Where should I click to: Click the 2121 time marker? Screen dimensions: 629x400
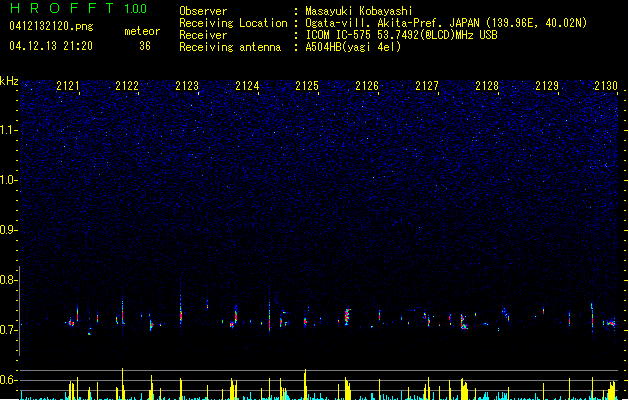[68, 86]
